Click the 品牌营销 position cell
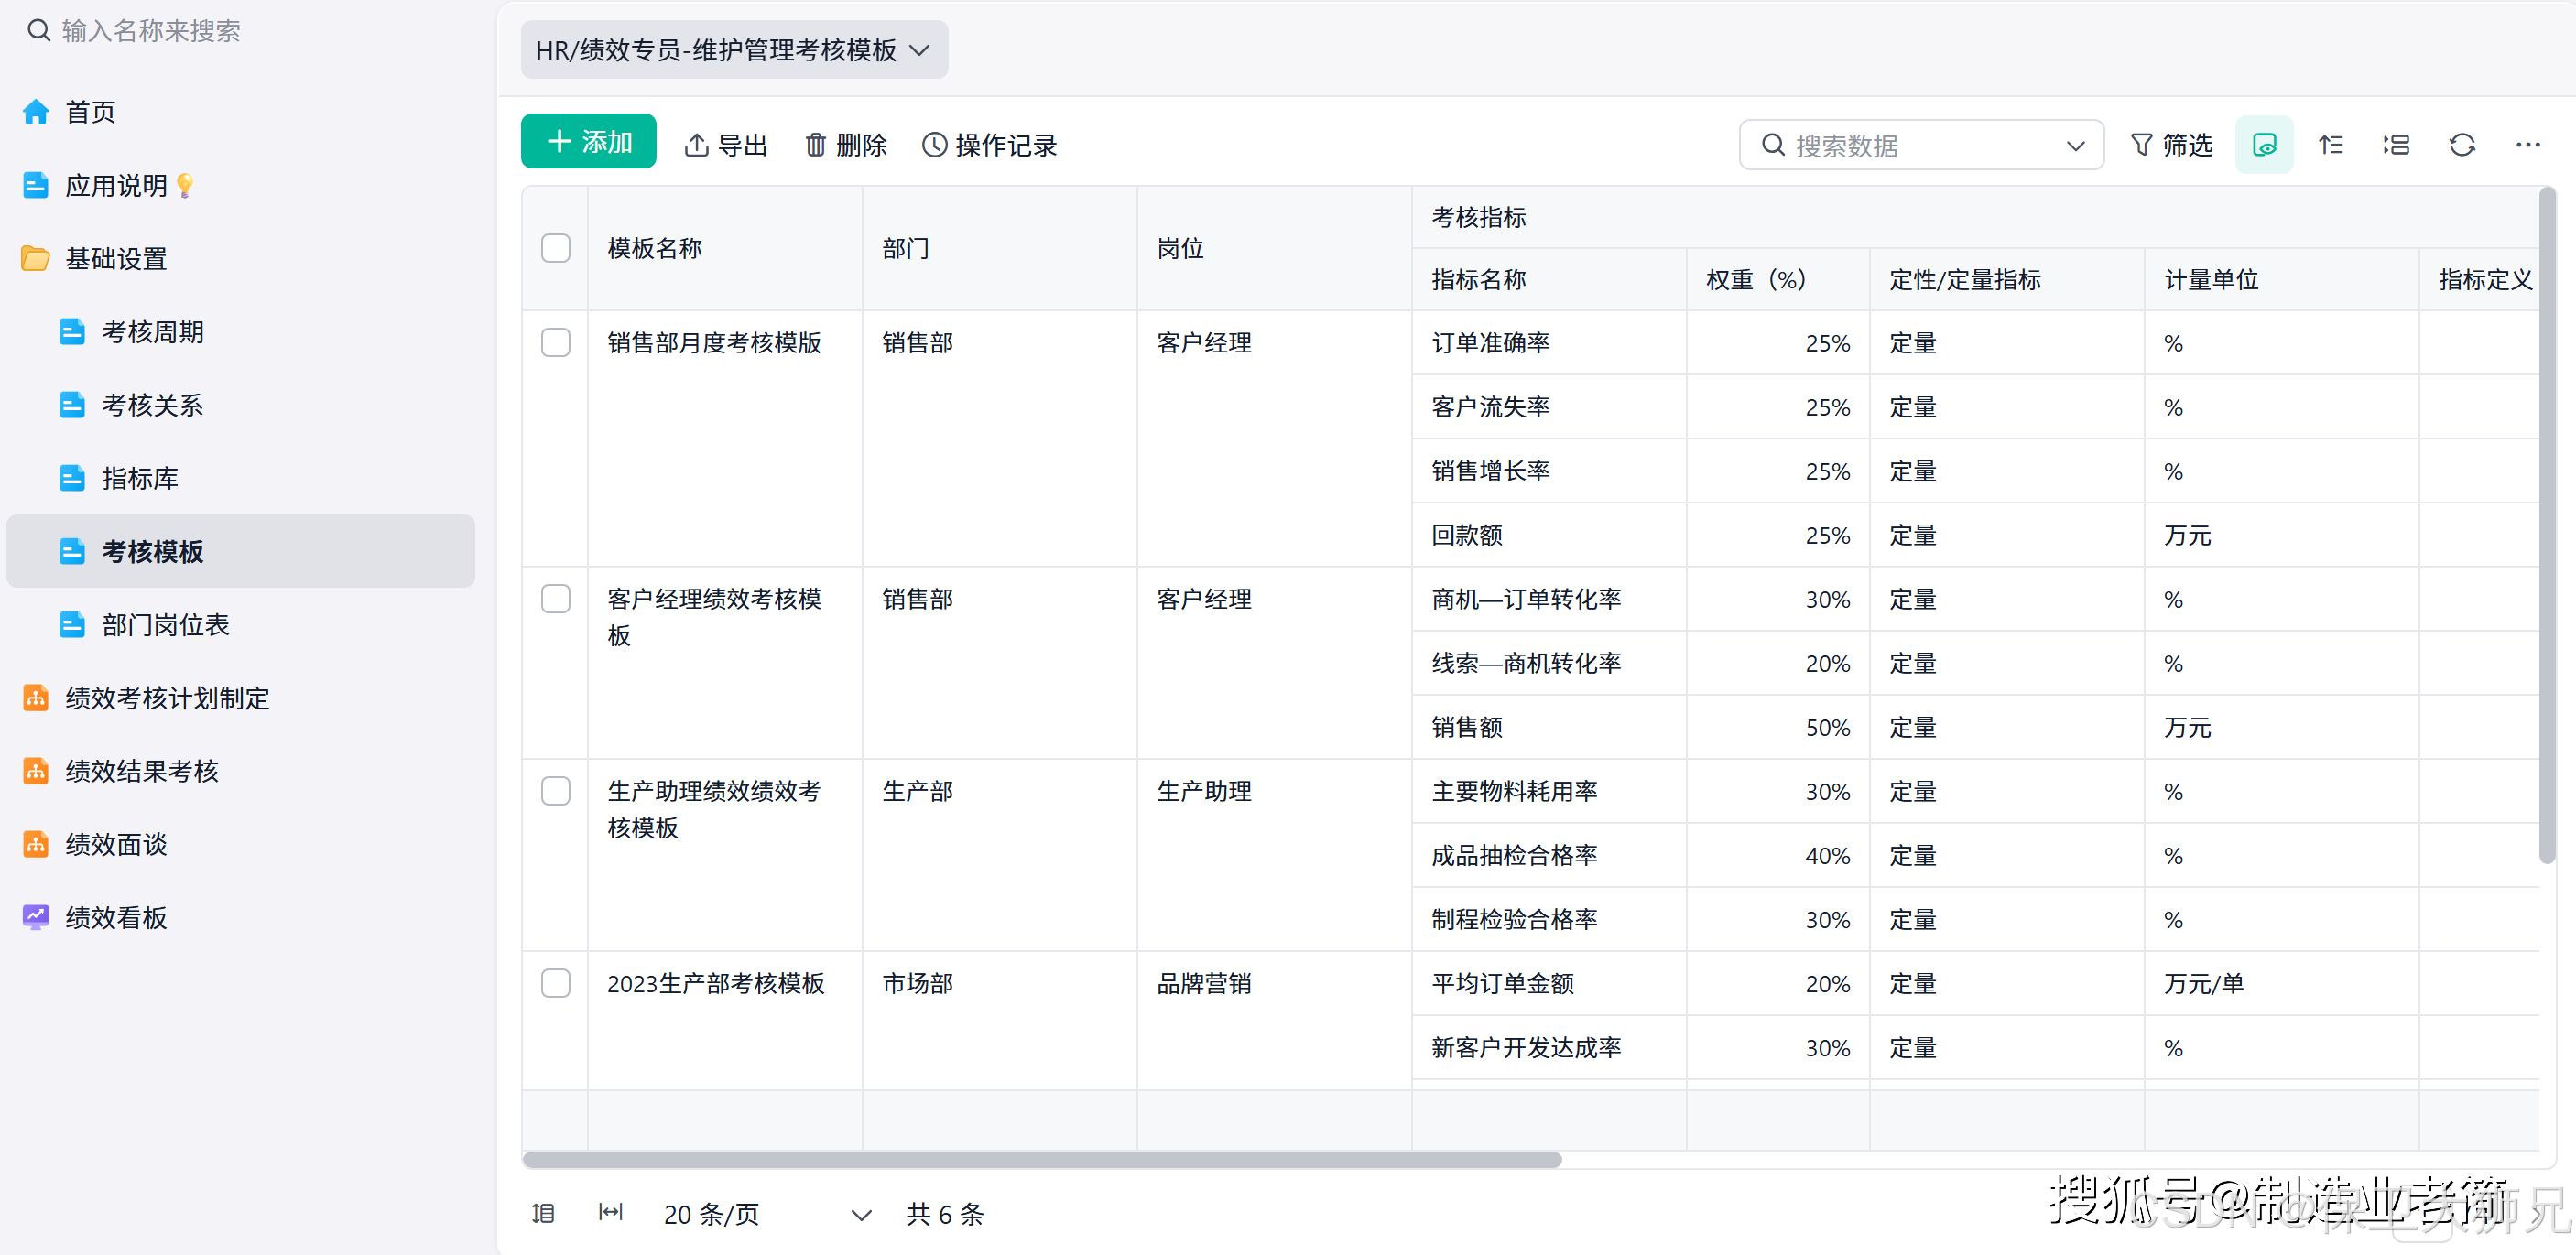The height and width of the screenshot is (1255, 2576). point(1274,1020)
